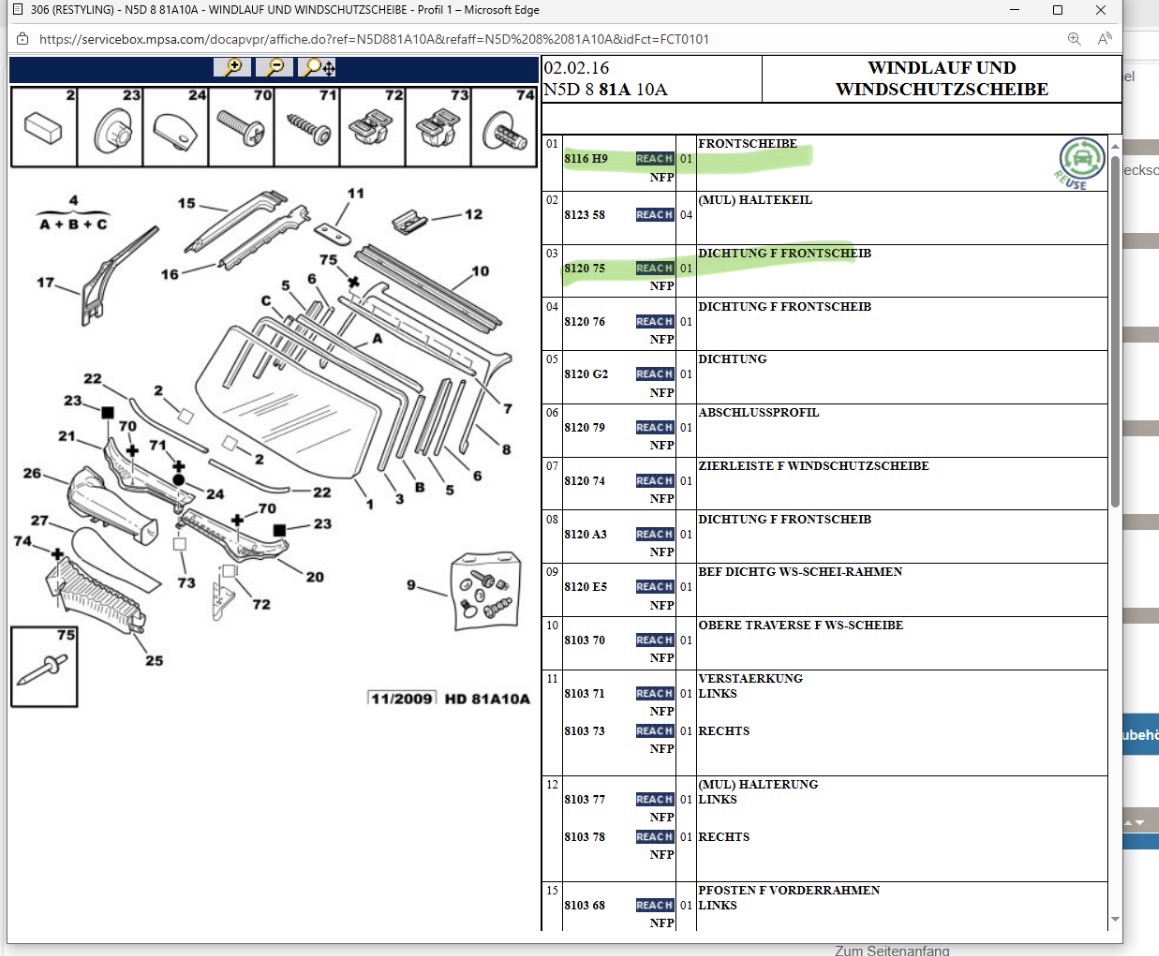This screenshot has width=1159, height=956.
Task: Select the part 2 block thumbnail
Action: pyautogui.click(x=44, y=127)
